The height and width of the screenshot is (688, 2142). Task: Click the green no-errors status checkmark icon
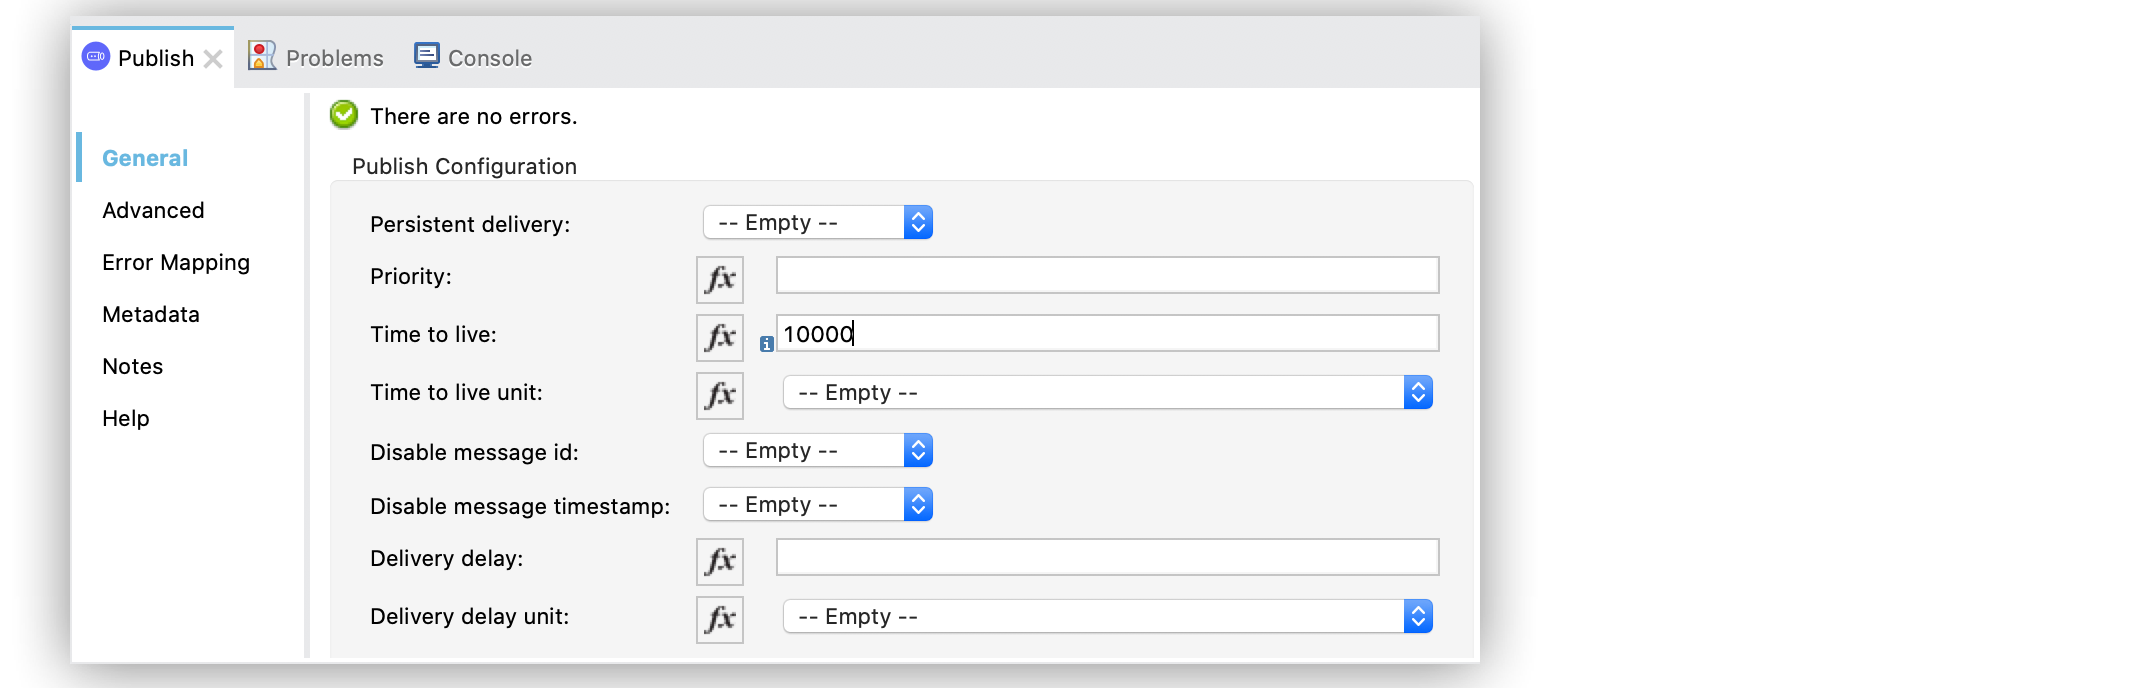[x=344, y=115]
